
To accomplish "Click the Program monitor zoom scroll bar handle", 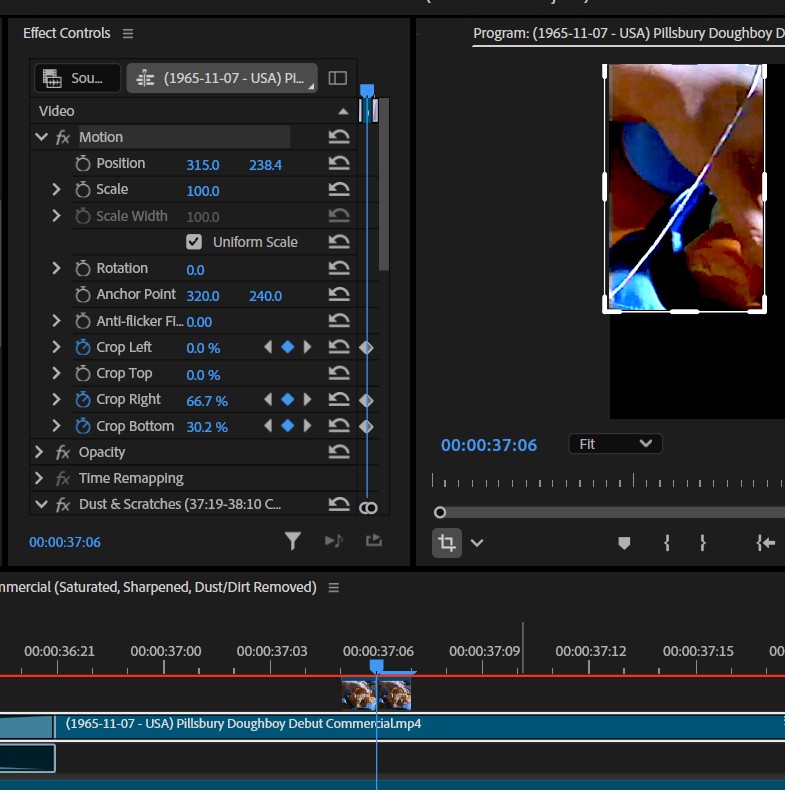I will click(x=440, y=513).
